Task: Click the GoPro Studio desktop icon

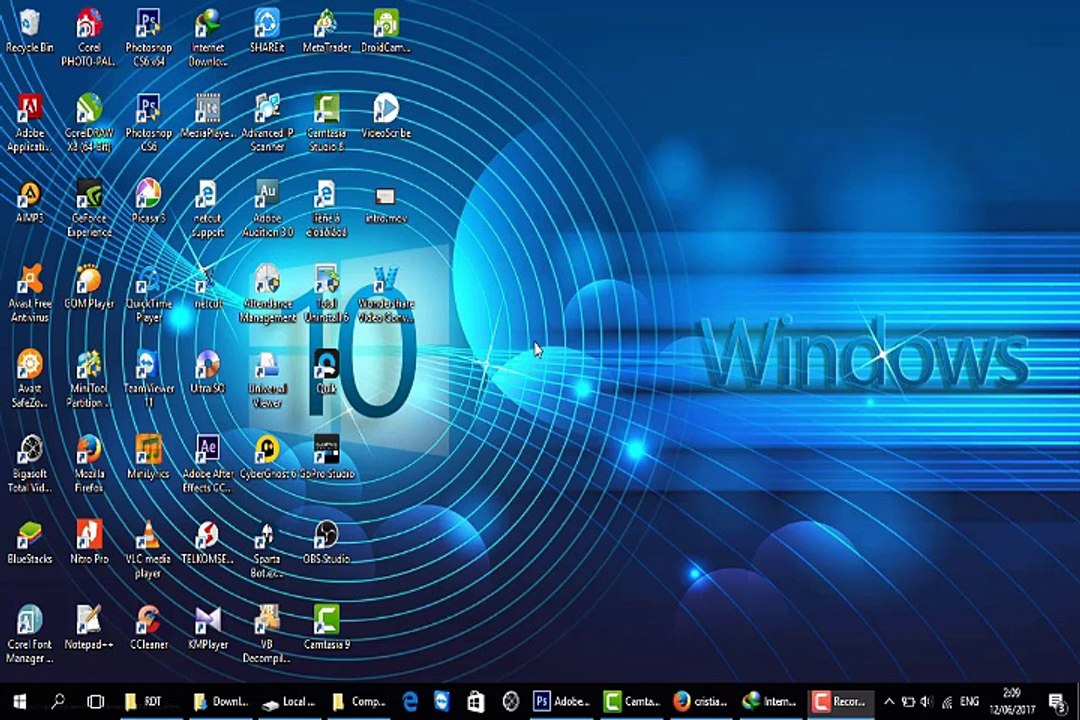Action: 326,457
